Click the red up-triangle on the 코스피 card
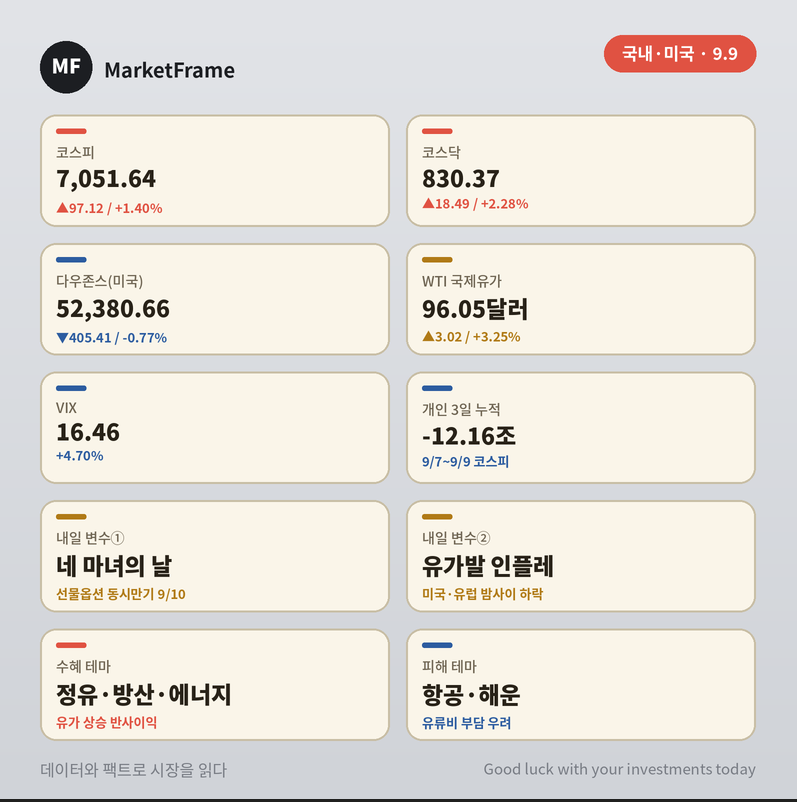797x802 pixels. pyautogui.click(x=62, y=208)
